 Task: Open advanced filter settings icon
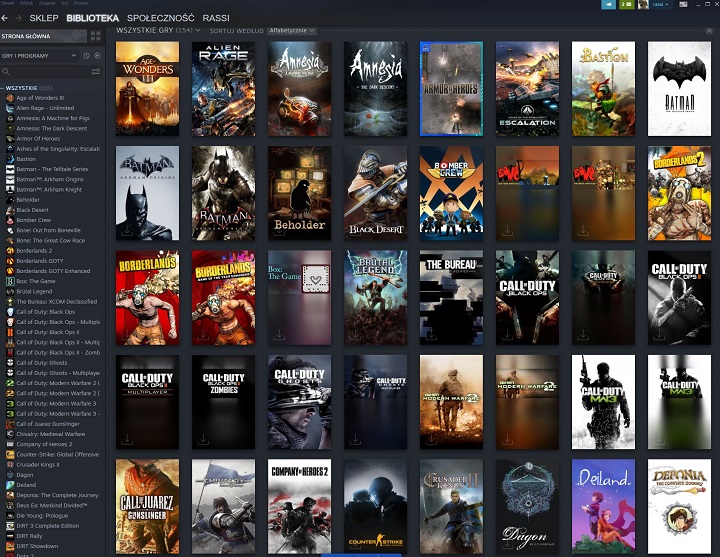pos(96,72)
